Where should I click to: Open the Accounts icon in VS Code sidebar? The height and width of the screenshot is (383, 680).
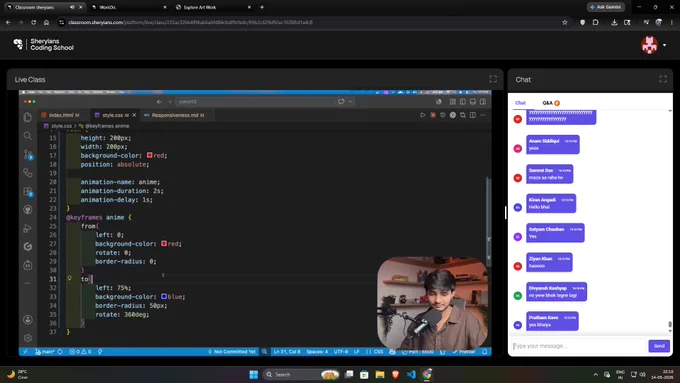point(28,320)
